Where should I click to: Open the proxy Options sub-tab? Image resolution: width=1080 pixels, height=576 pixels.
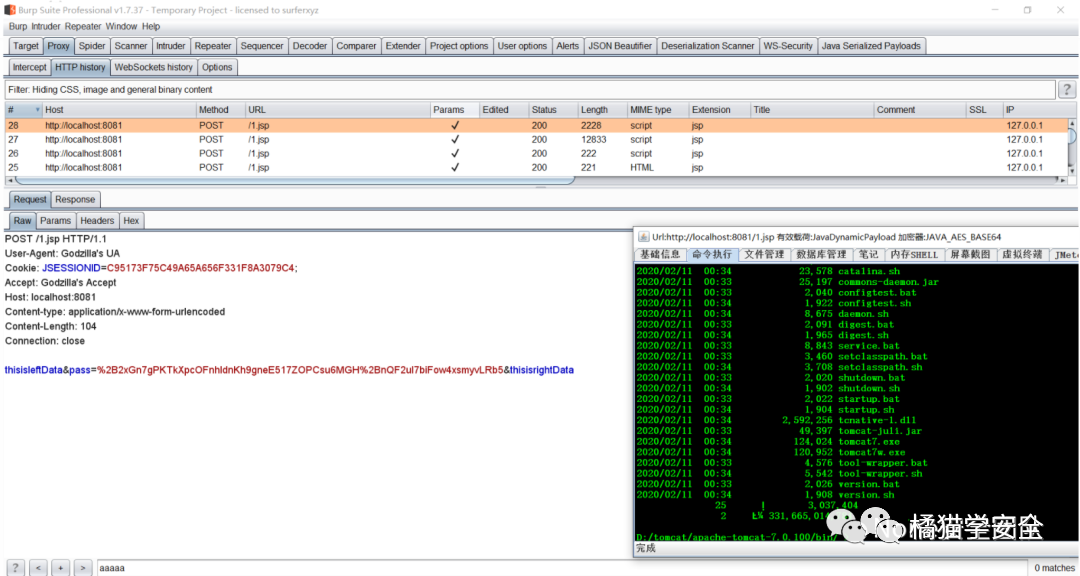tap(217, 67)
